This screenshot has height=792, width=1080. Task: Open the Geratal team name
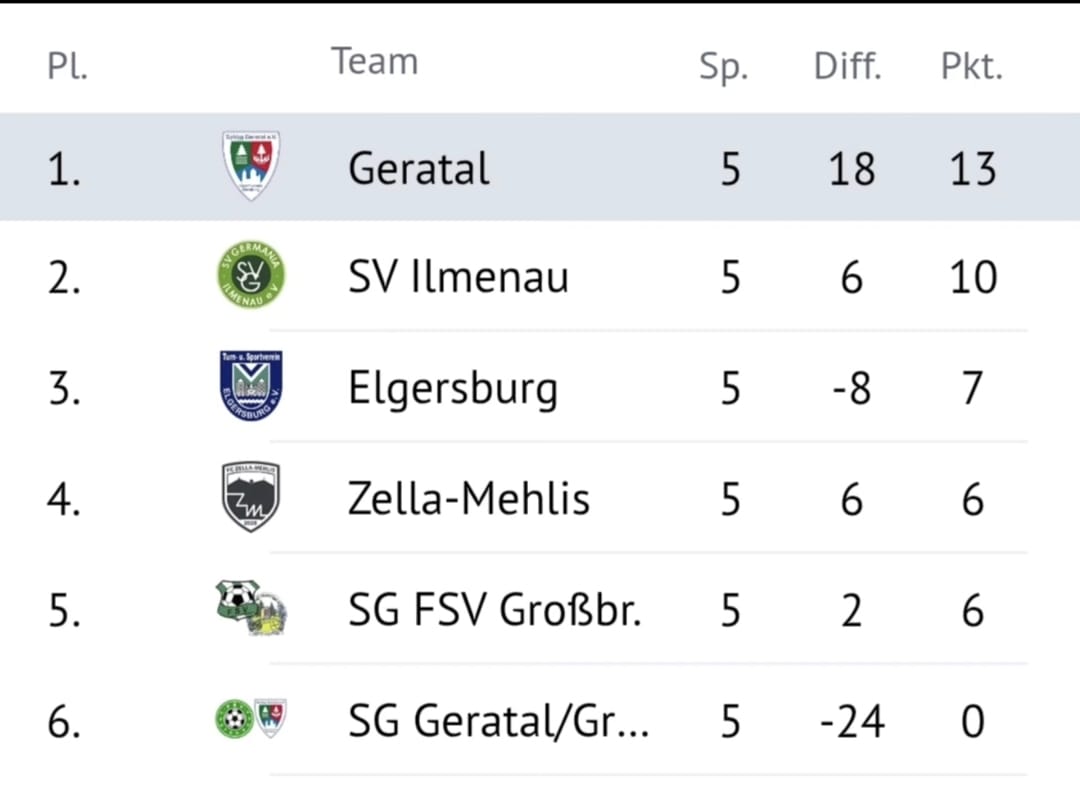click(x=419, y=169)
